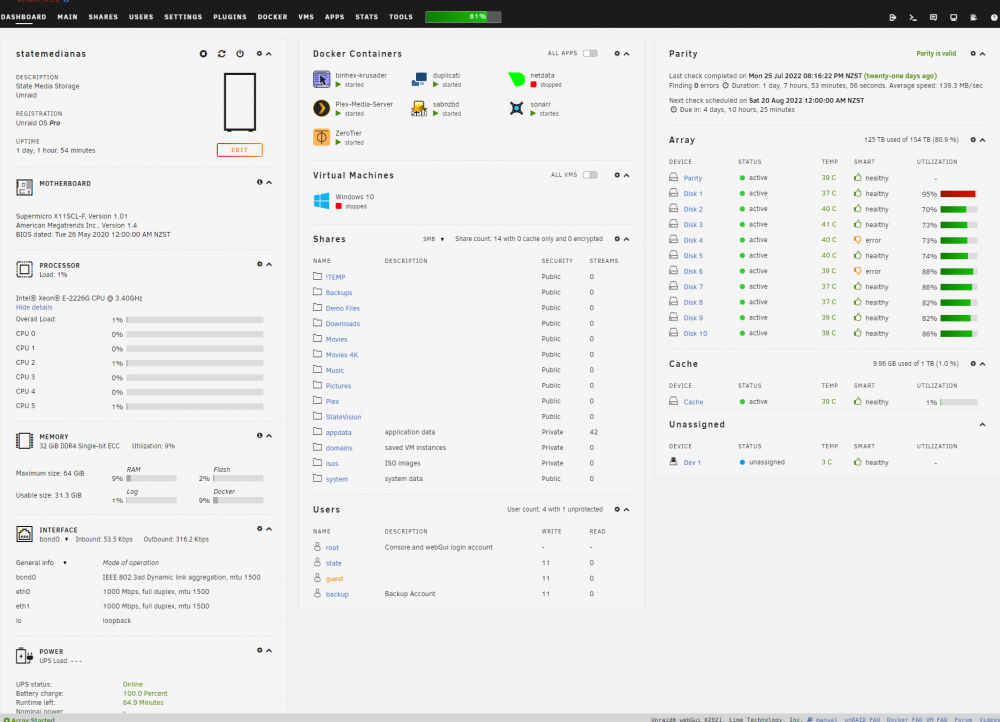Click the duplicati container icon

(x=419, y=80)
